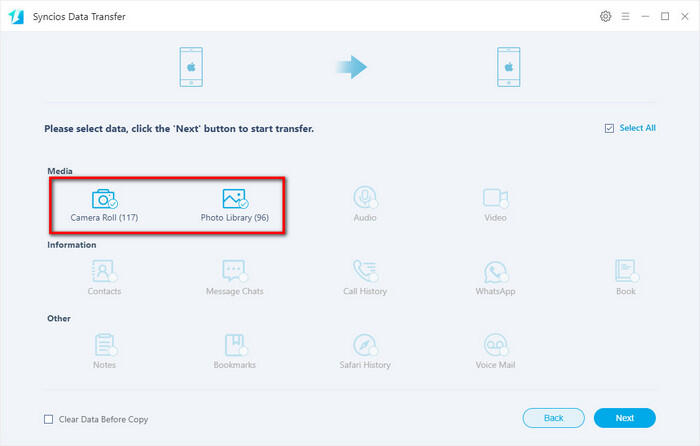Select the Camera Roll icon
Screen dimensions: 700x446
coord(104,198)
